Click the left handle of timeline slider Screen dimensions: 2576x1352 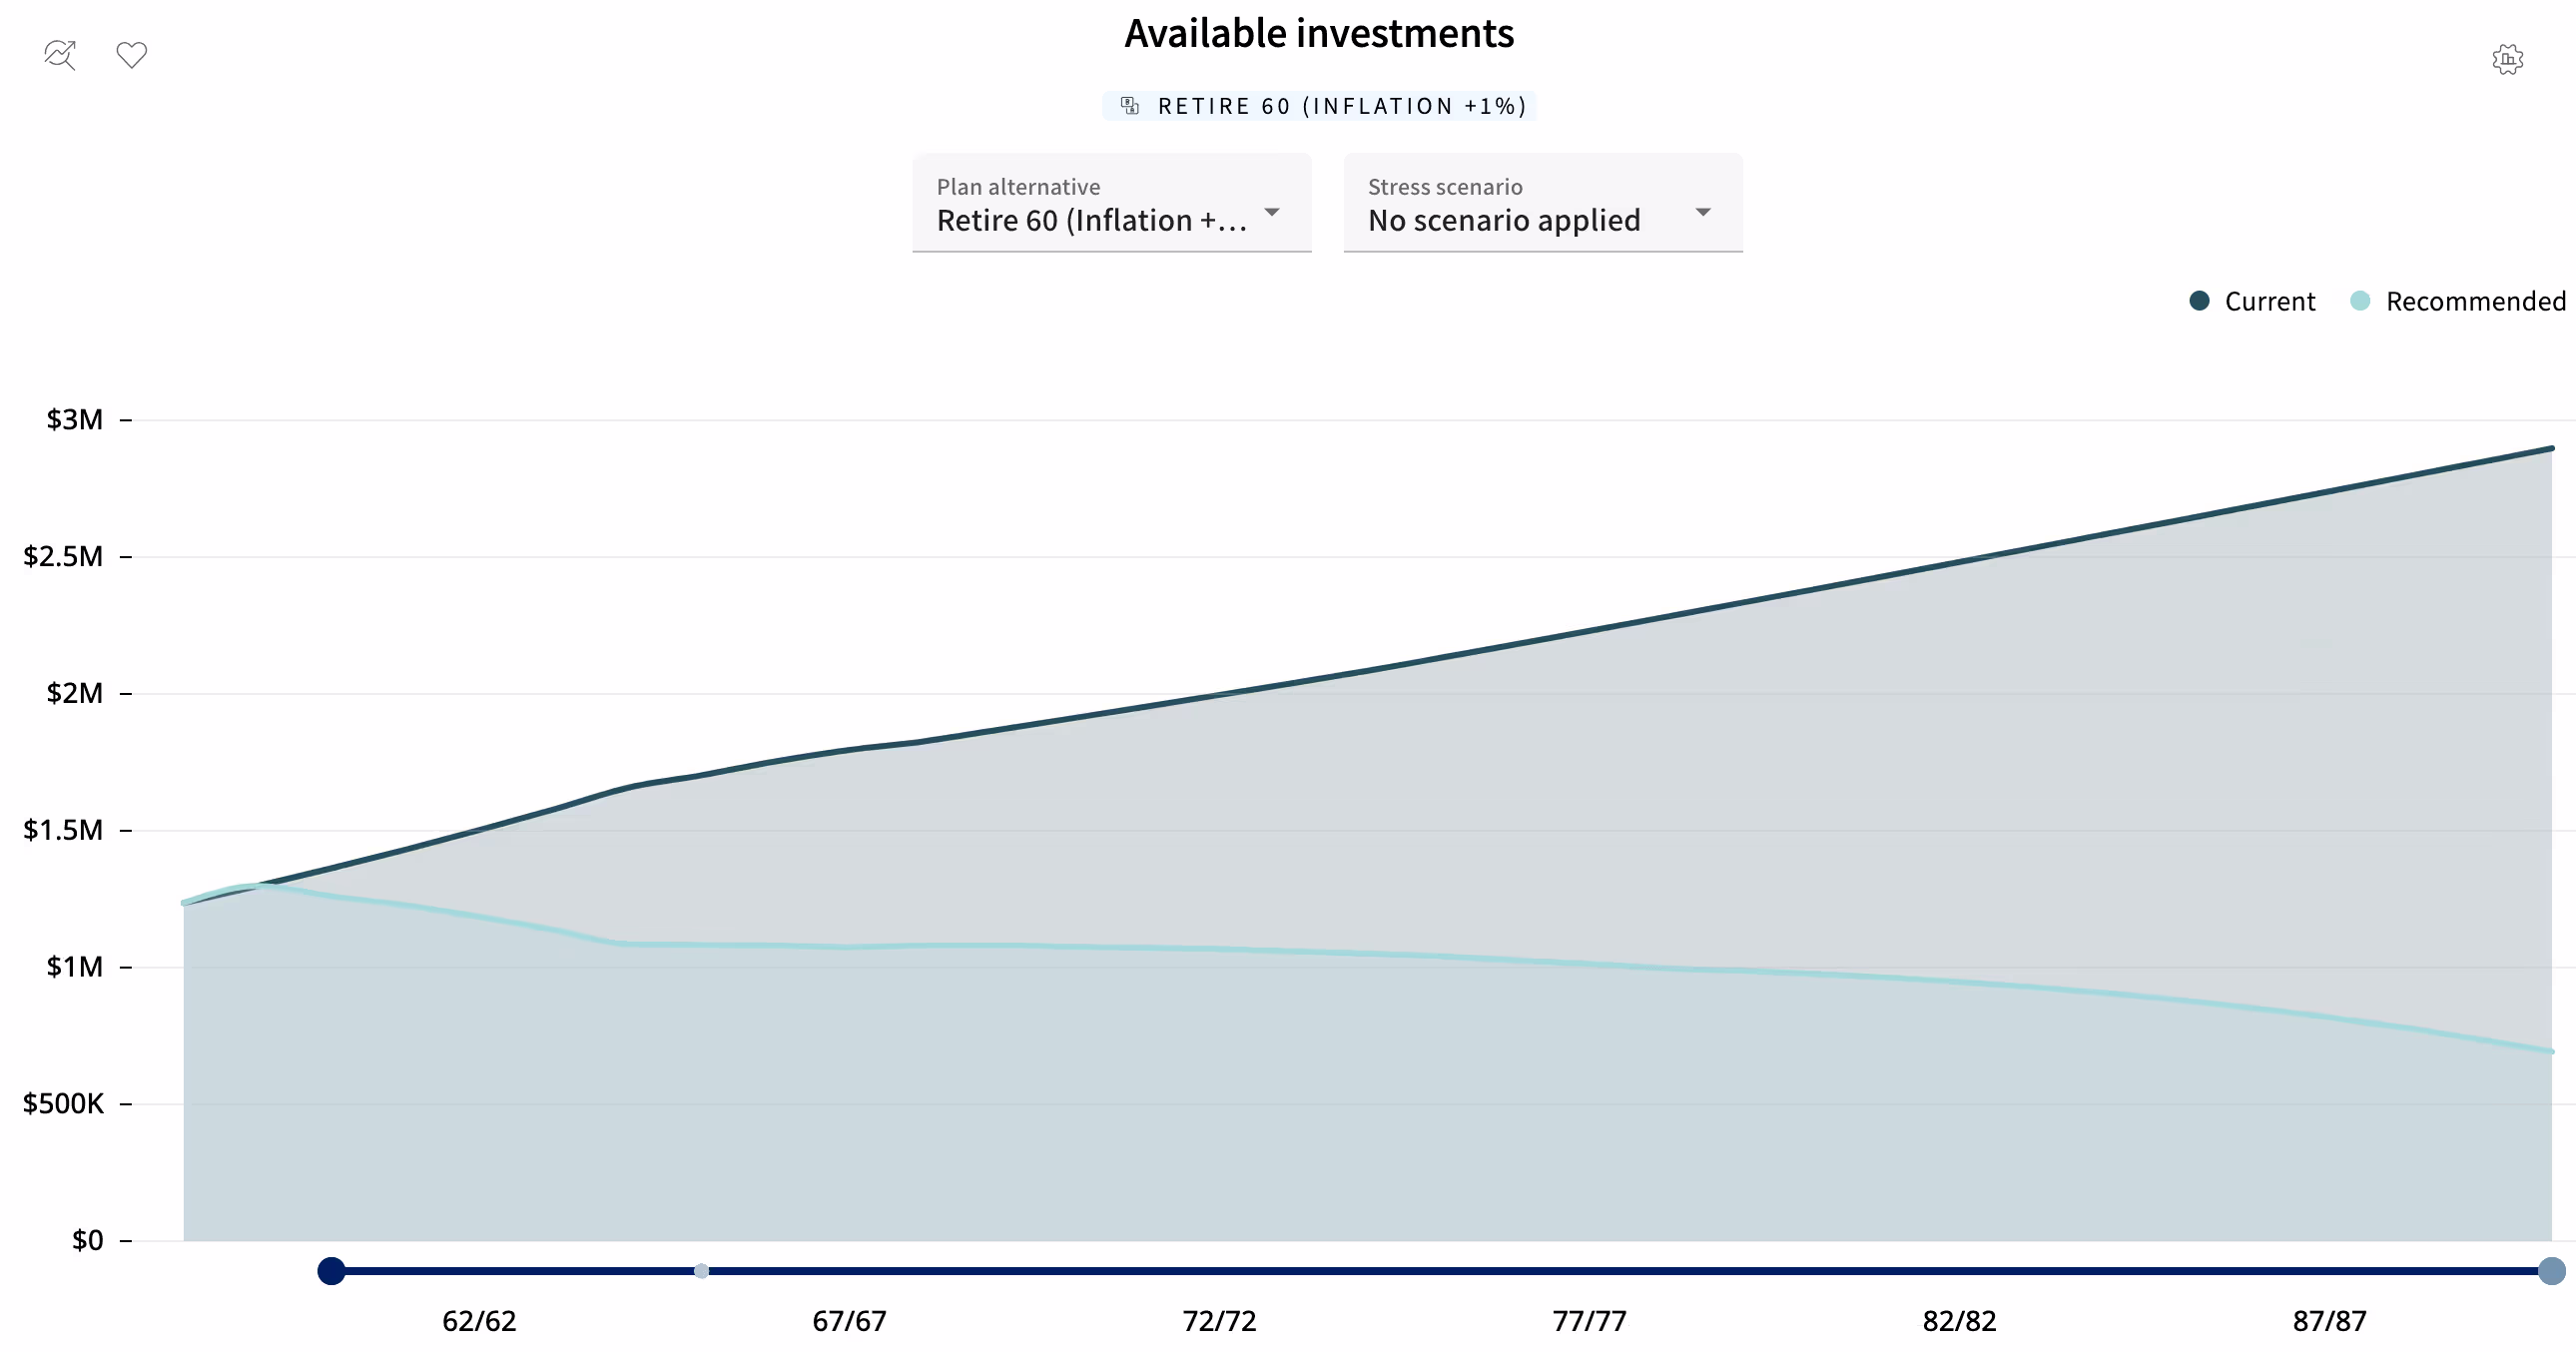tap(331, 1271)
